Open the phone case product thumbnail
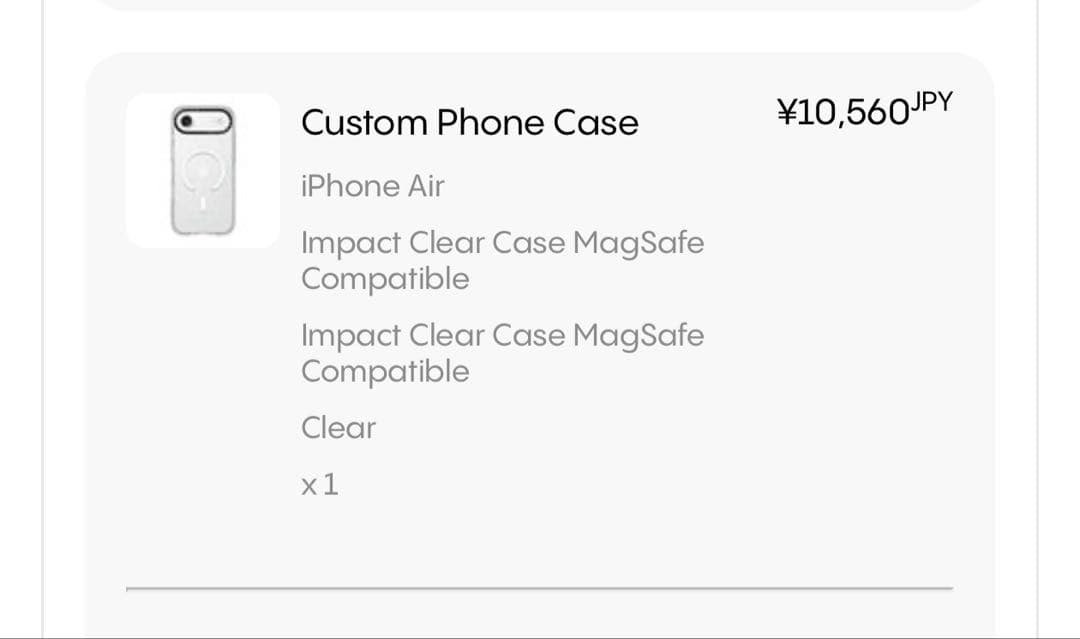 202,170
